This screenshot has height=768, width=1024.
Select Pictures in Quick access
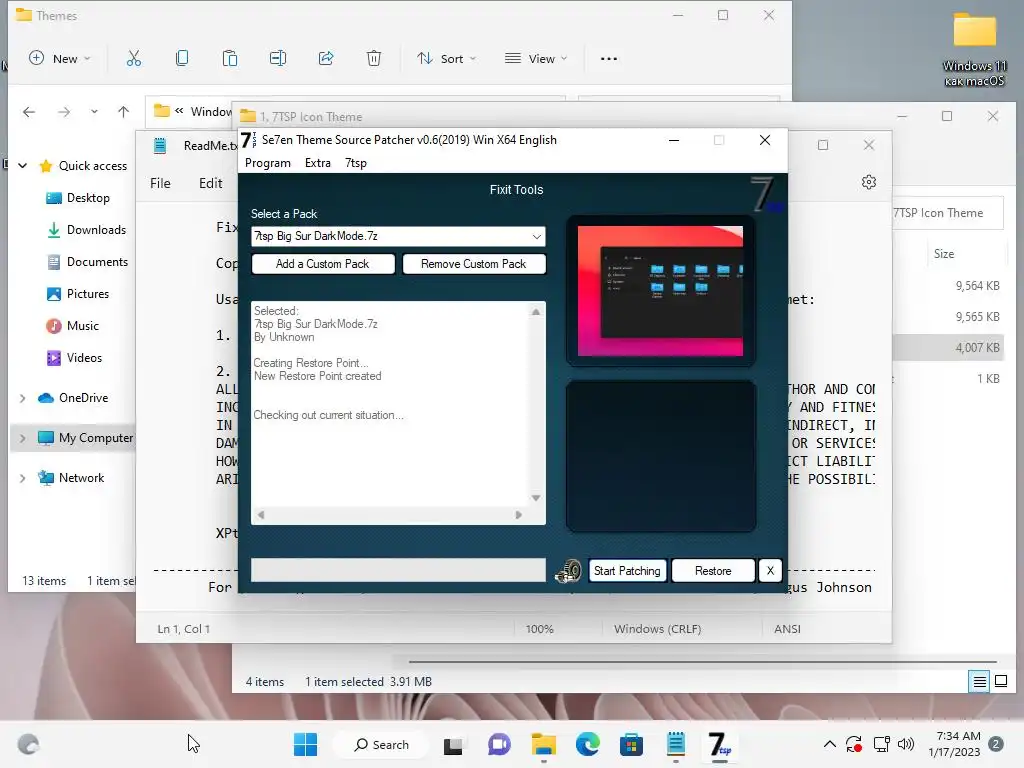click(77, 294)
